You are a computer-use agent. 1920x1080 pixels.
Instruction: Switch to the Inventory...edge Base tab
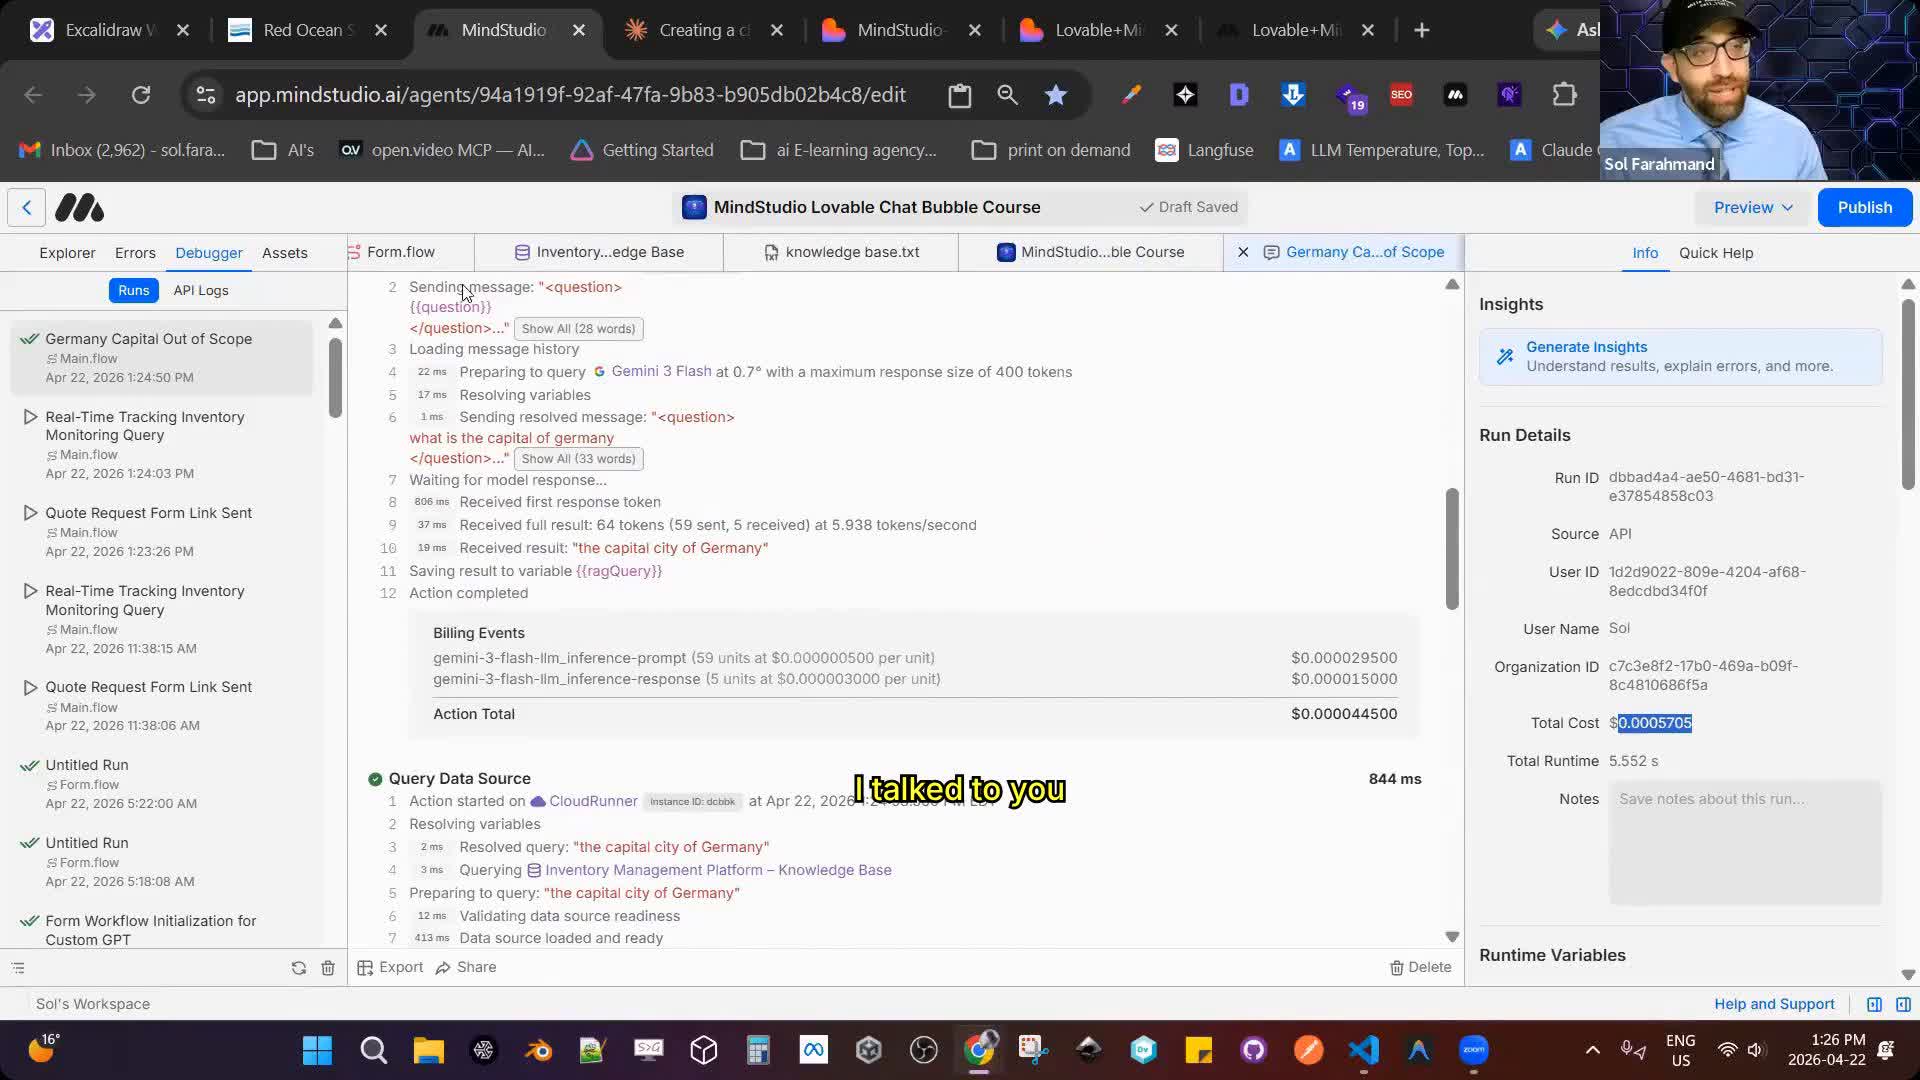[599, 252]
